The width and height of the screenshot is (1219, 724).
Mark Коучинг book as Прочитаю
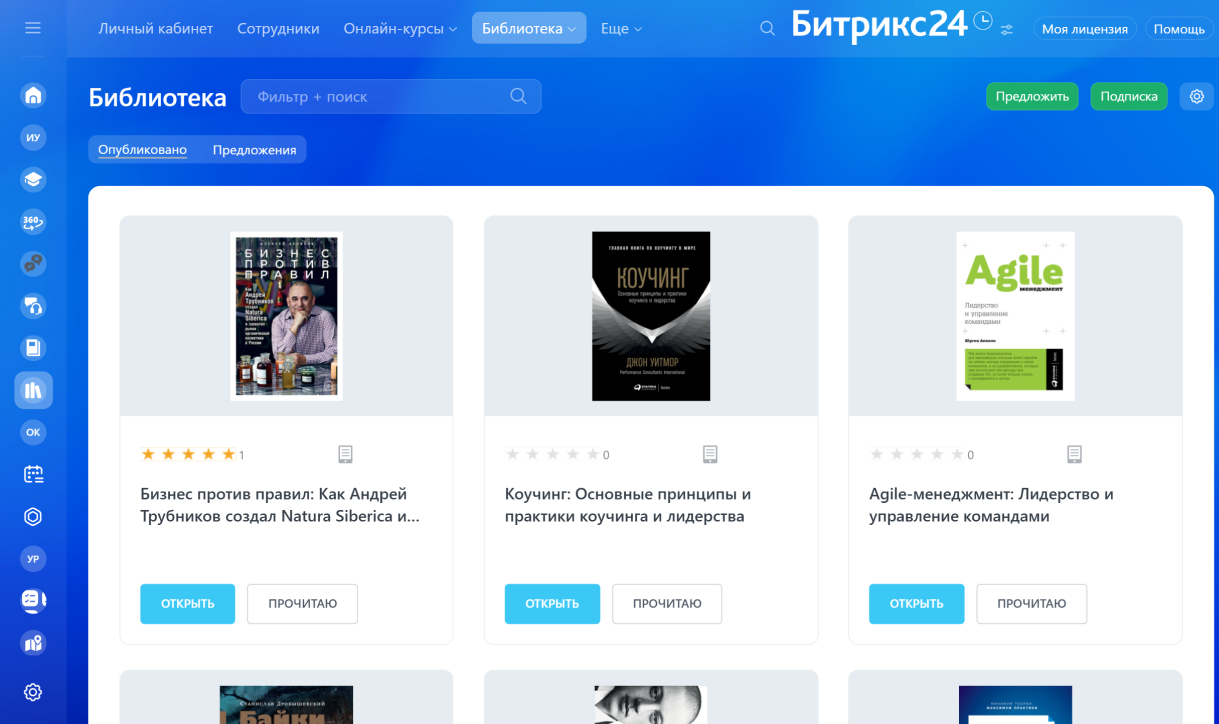[x=667, y=604]
